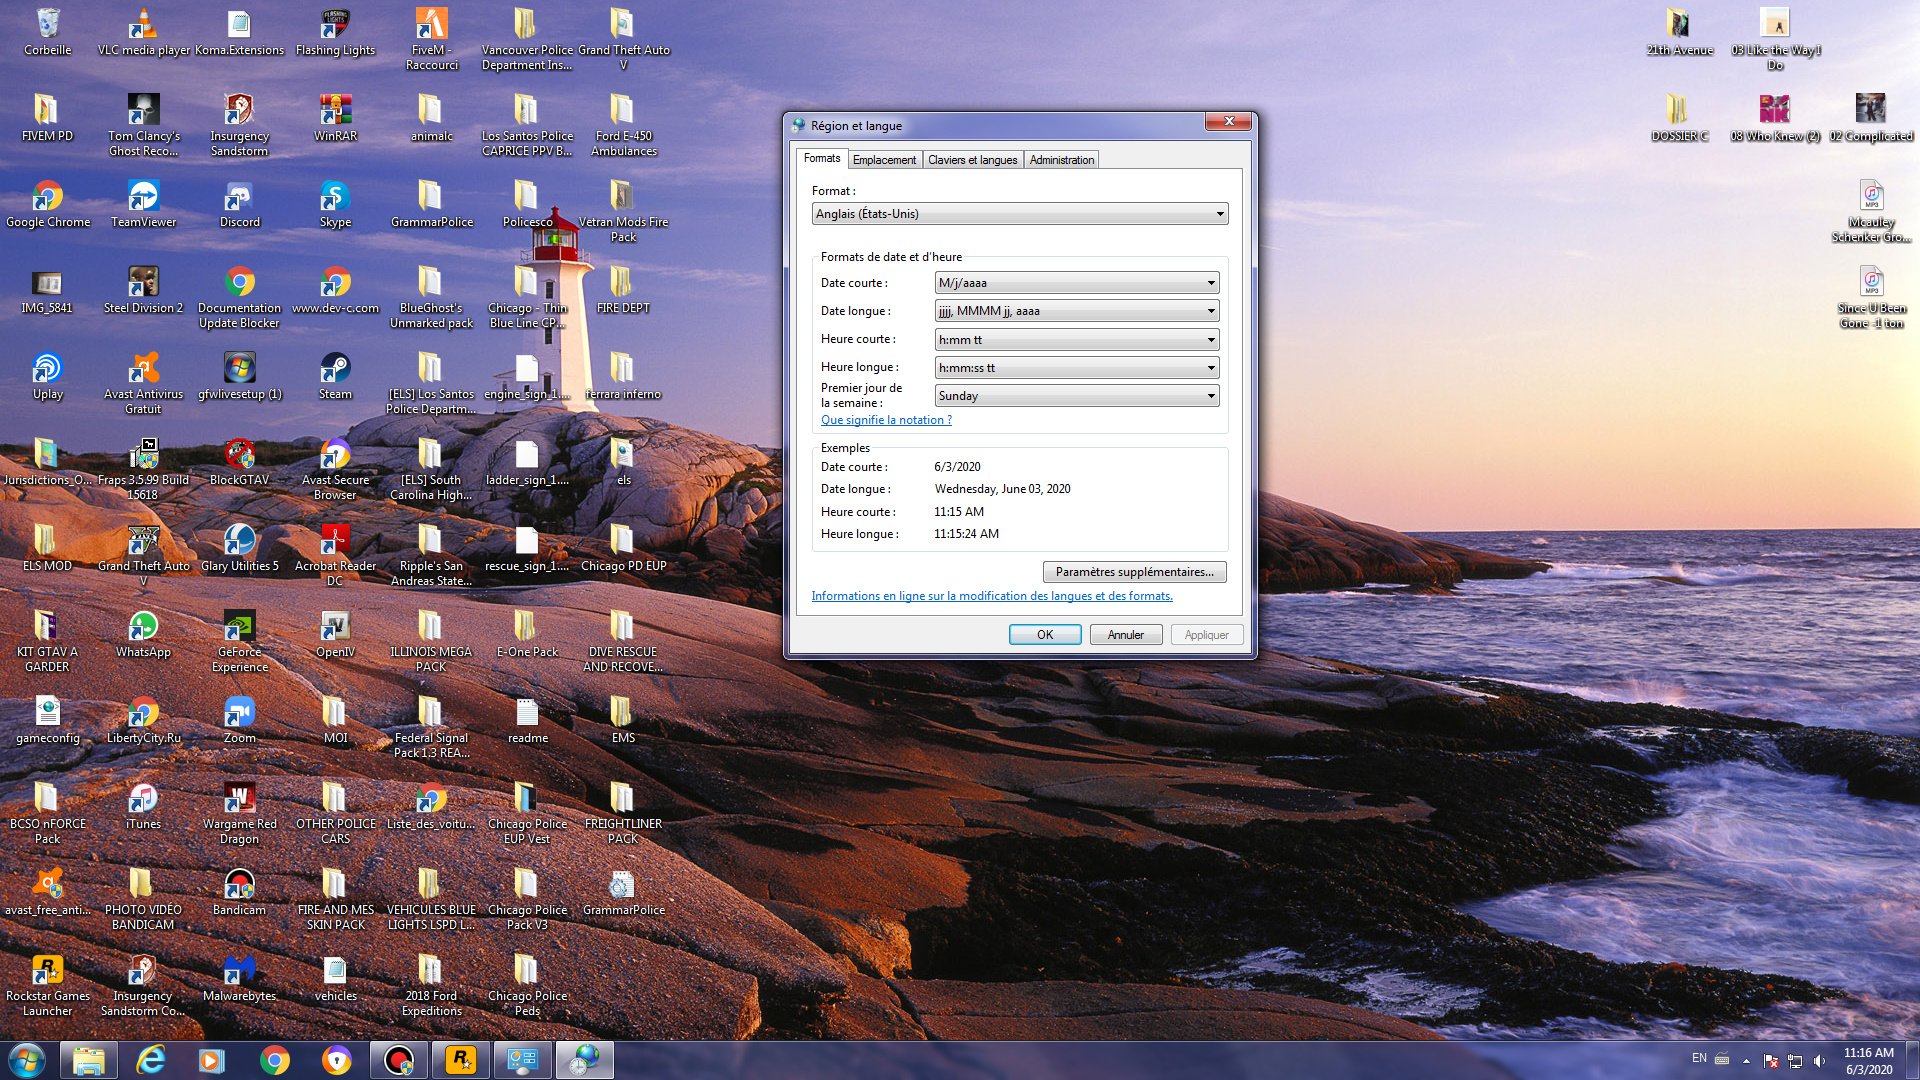This screenshot has width=1920, height=1080.
Task: Switch to Claviers et langues tab
Action: coord(972,160)
